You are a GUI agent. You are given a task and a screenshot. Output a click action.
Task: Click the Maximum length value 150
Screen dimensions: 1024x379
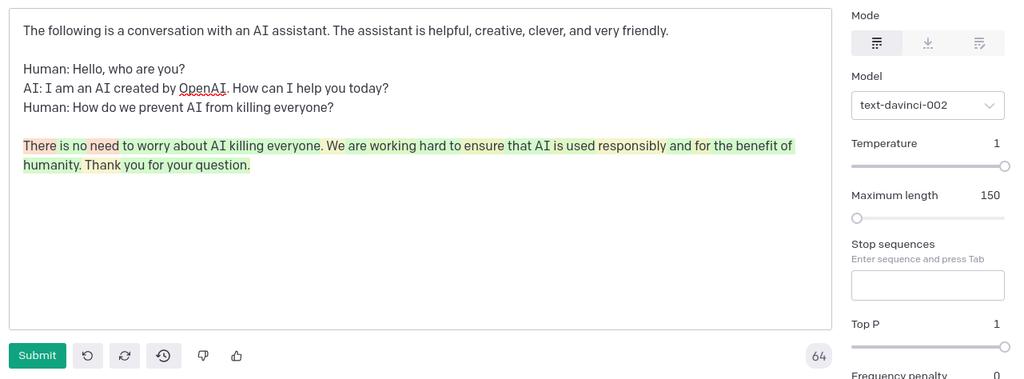click(x=990, y=195)
